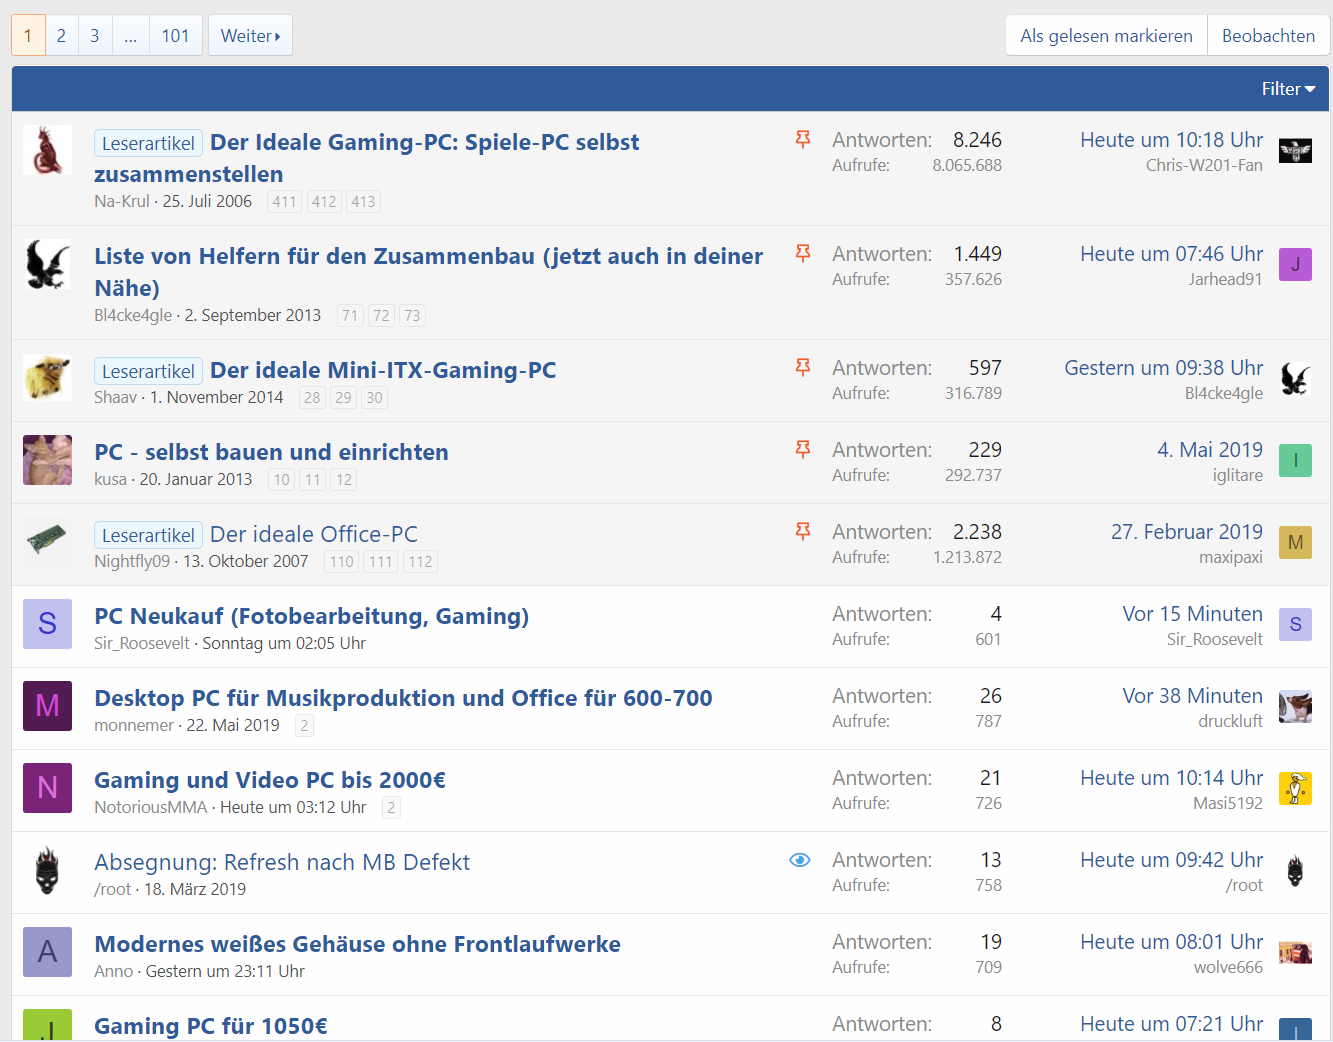Screen dimensions: 1333x1042
Task: Jump to page 112 of Office-PC thread
Action: pos(420,561)
